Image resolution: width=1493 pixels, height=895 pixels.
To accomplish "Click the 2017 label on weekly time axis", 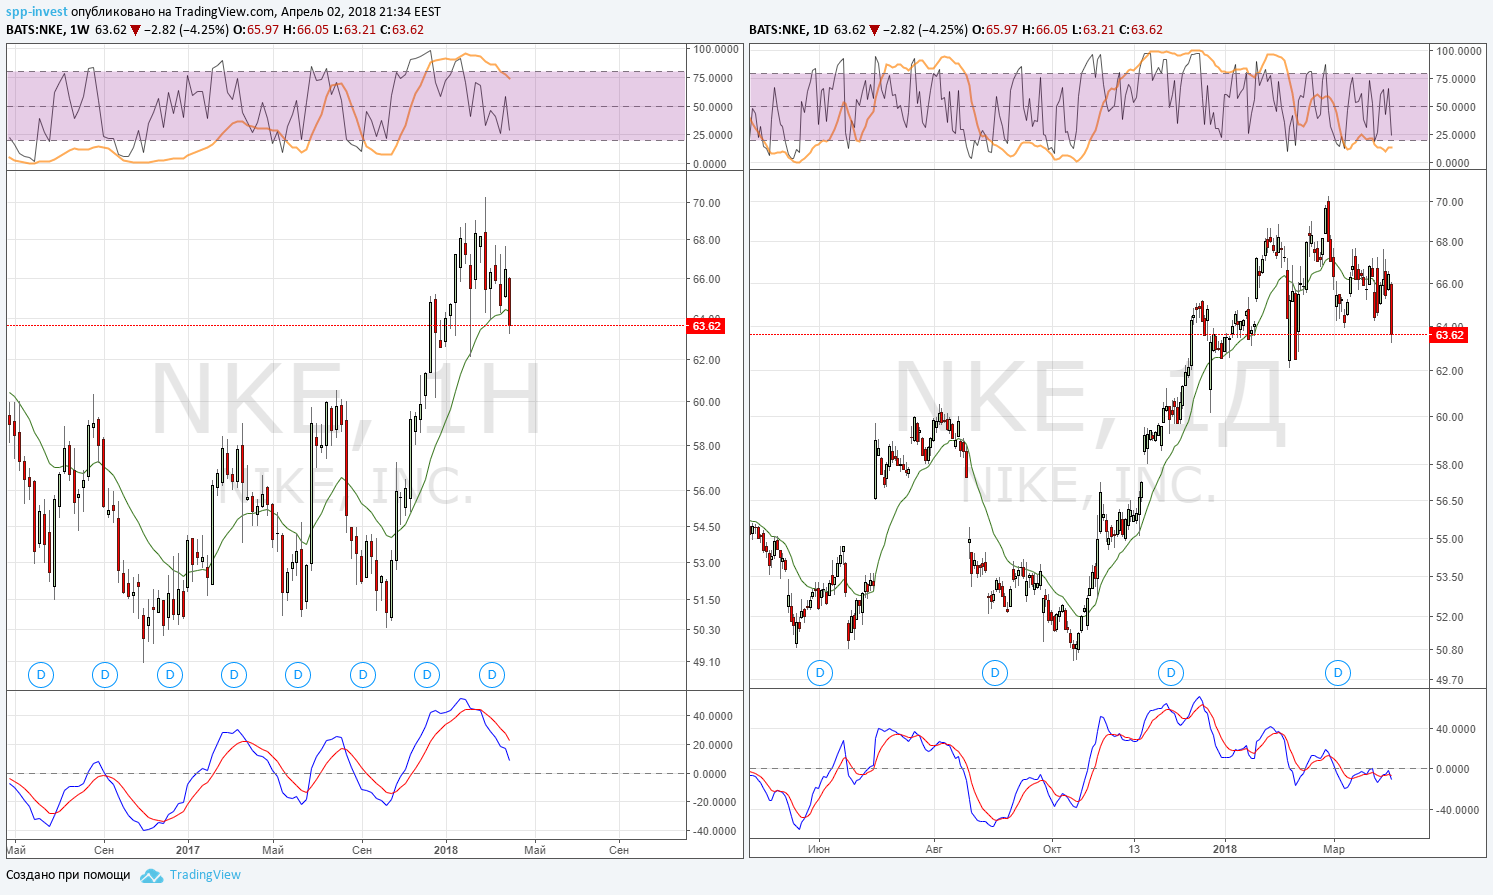I will pos(188,850).
